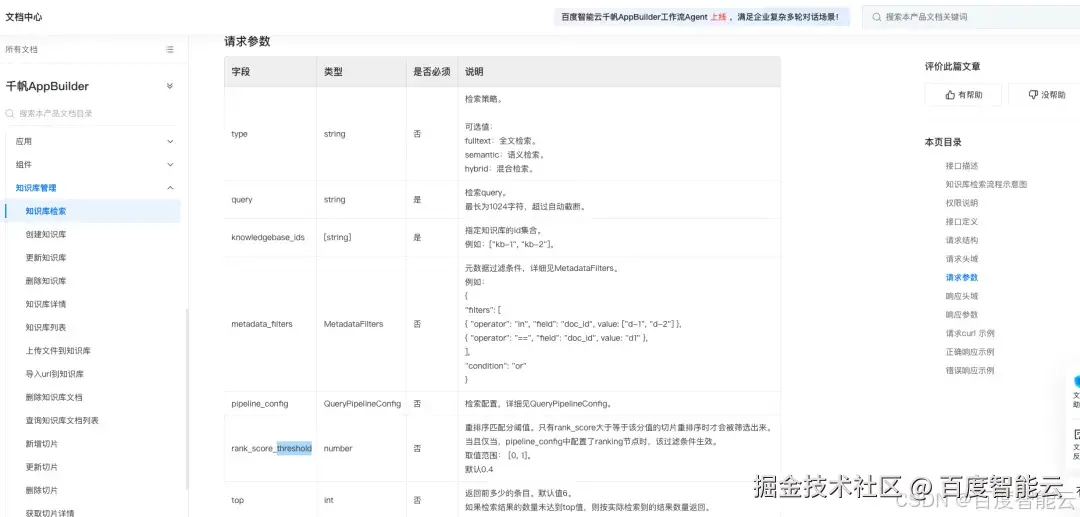Open 删除知识库文档 in the sidebar
Viewport: 1080px width, 517px height.
54,397
